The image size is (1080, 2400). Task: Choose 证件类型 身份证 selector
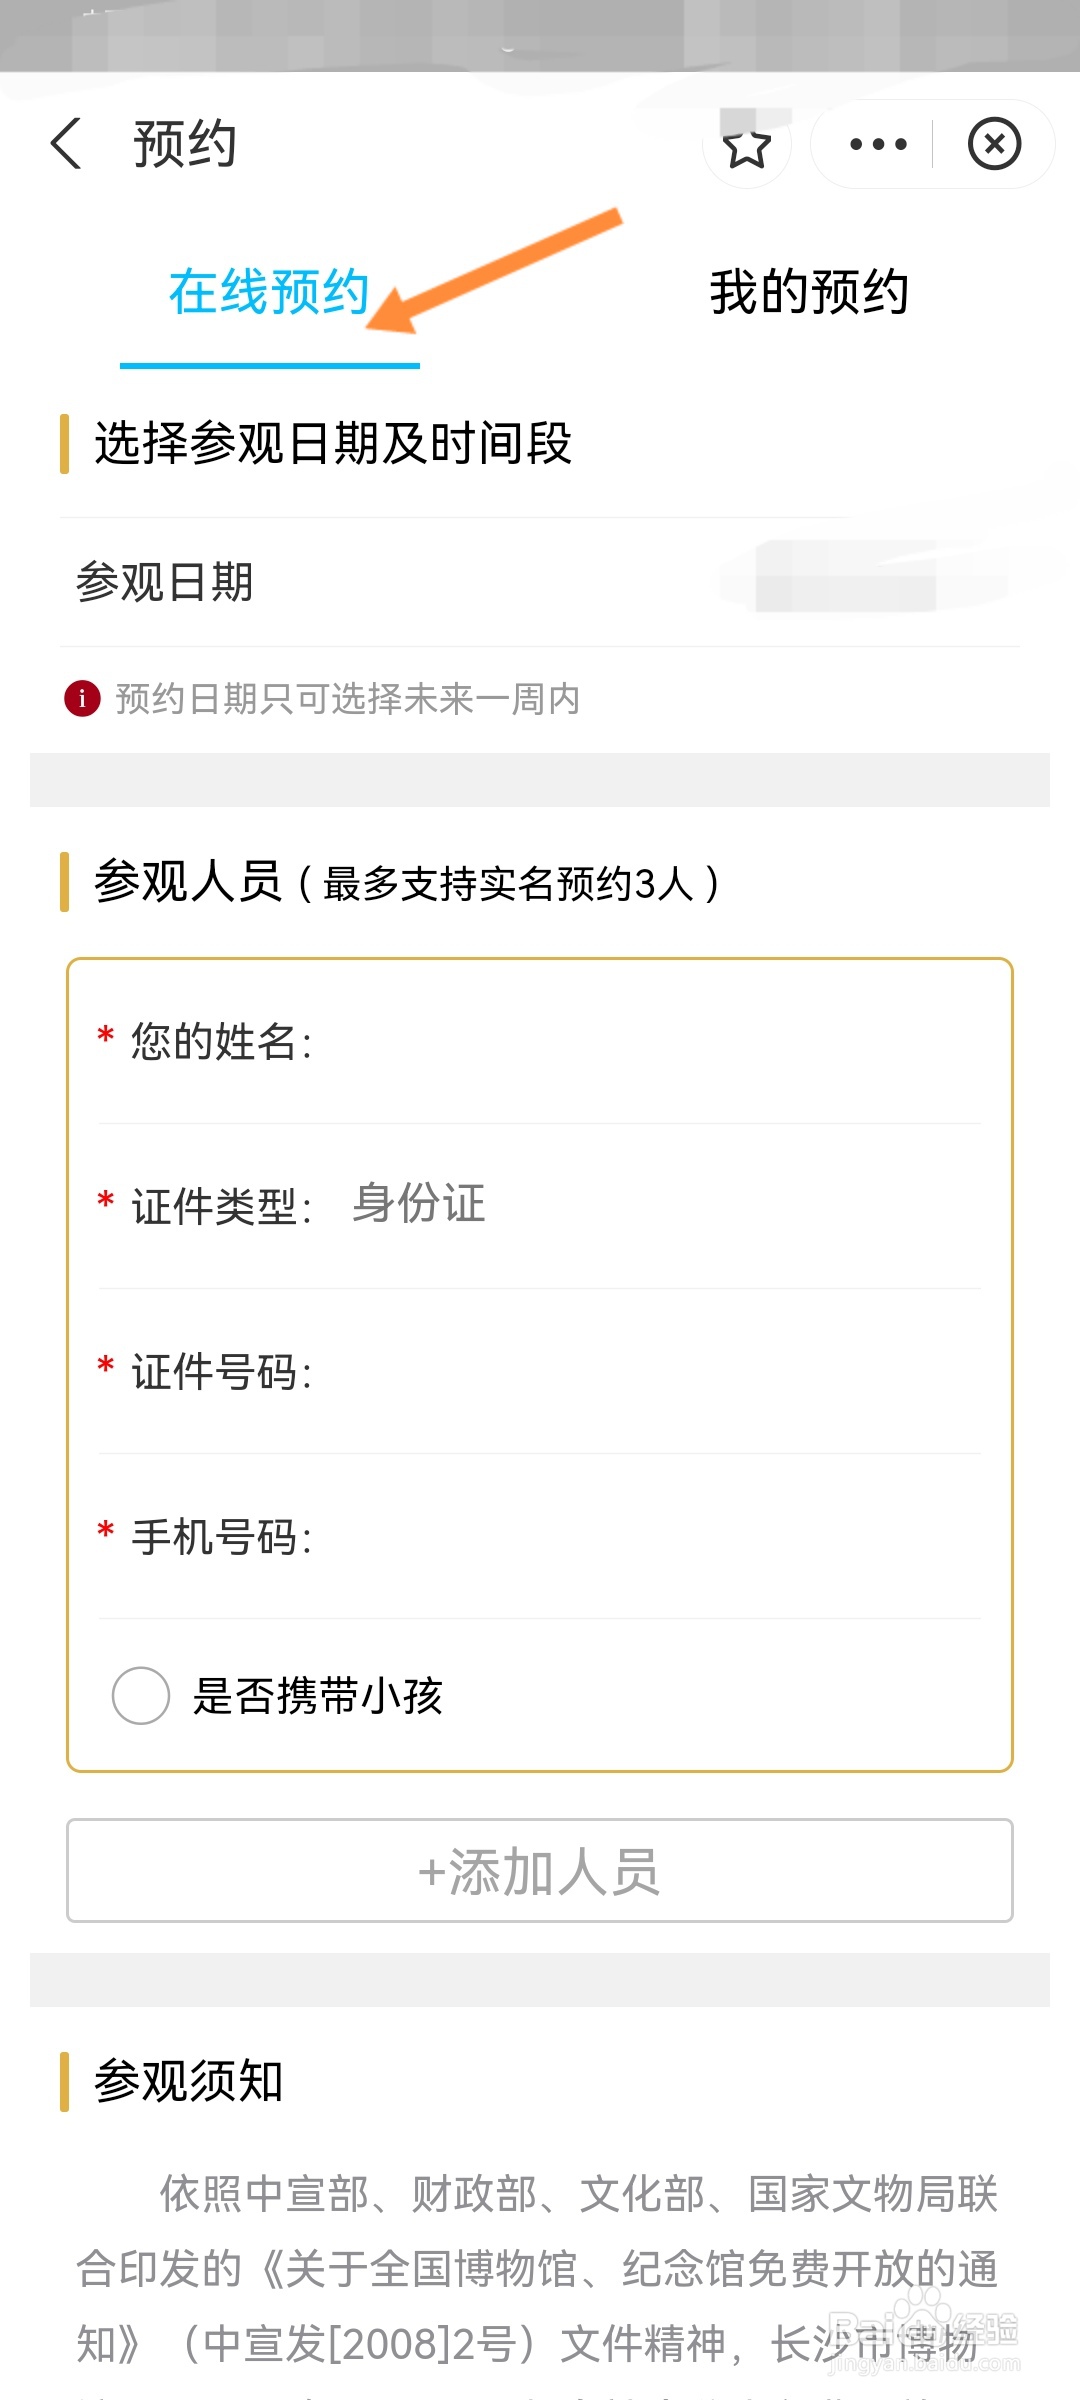540,1205
